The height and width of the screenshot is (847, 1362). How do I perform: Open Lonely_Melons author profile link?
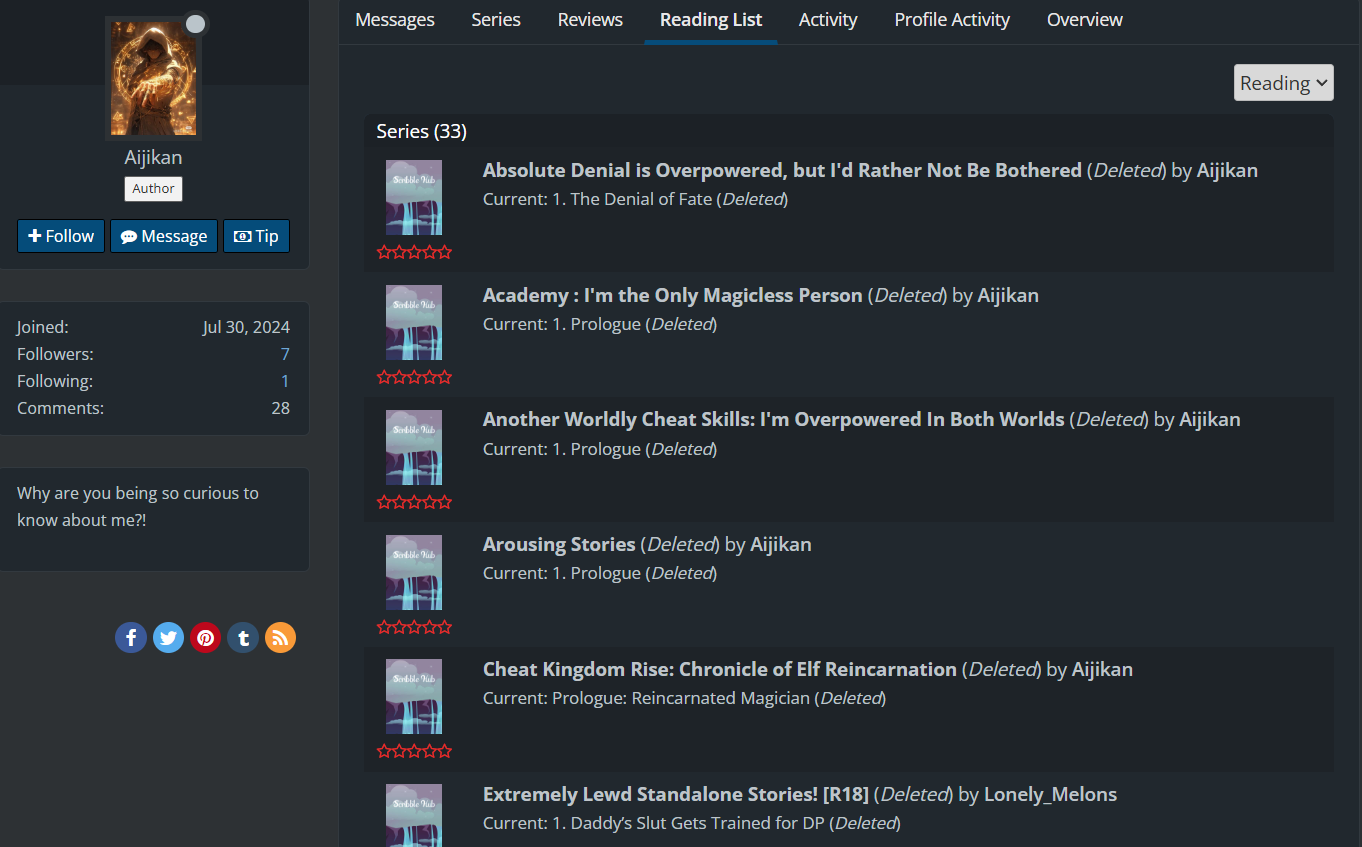tap(1050, 794)
